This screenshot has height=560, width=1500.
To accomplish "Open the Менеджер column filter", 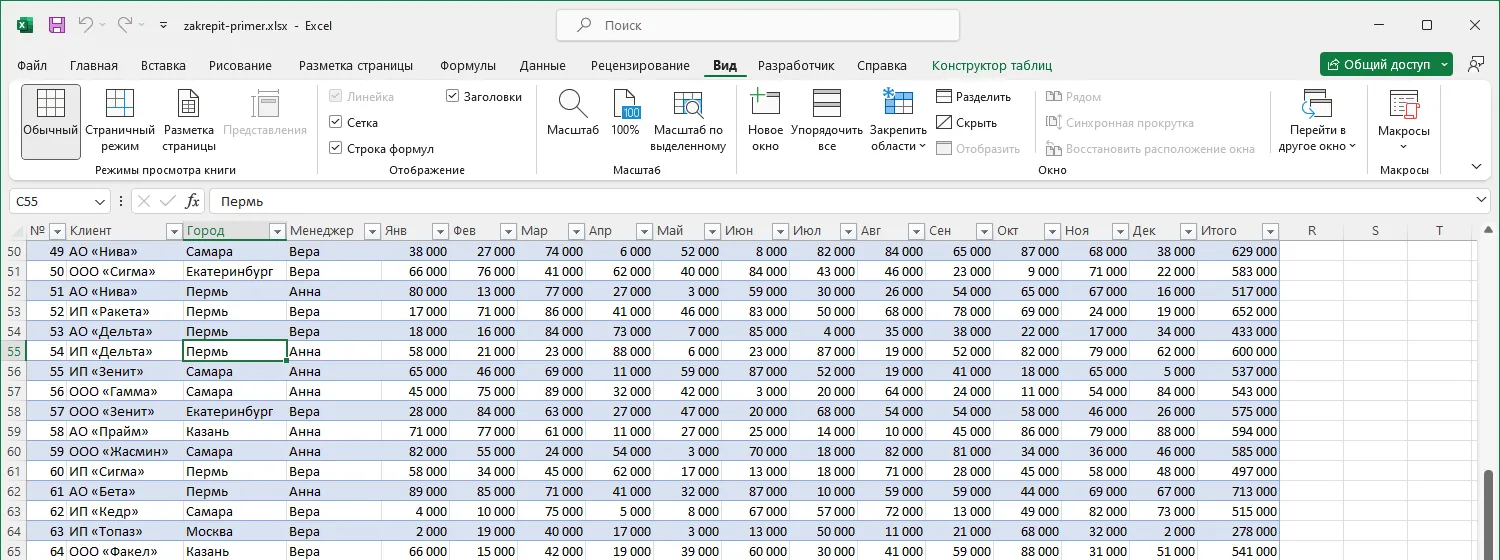I will (372, 231).
